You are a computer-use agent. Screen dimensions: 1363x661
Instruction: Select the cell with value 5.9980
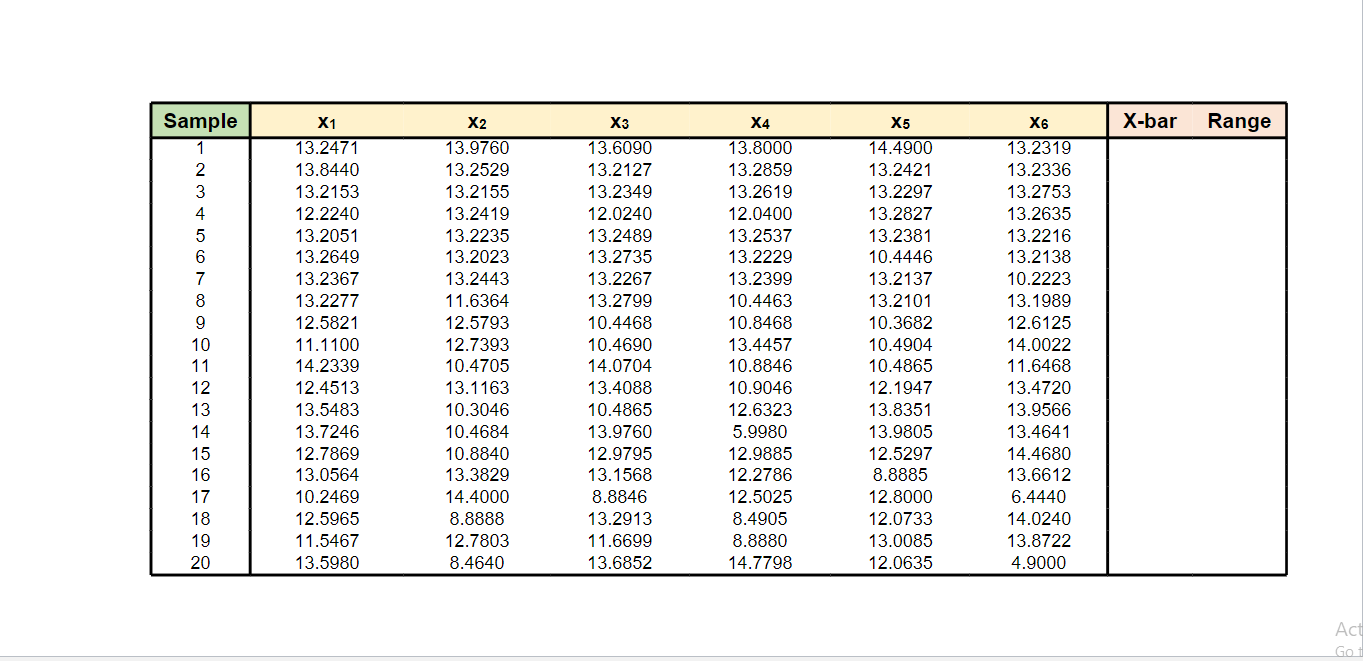click(761, 431)
